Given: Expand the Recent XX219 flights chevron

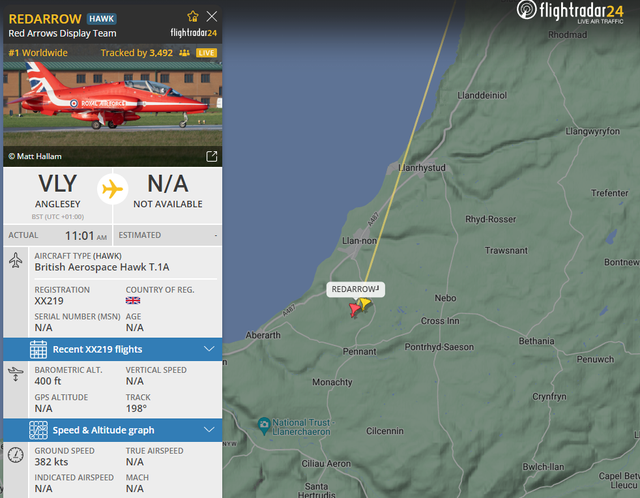Looking at the screenshot, I should [x=209, y=349].
